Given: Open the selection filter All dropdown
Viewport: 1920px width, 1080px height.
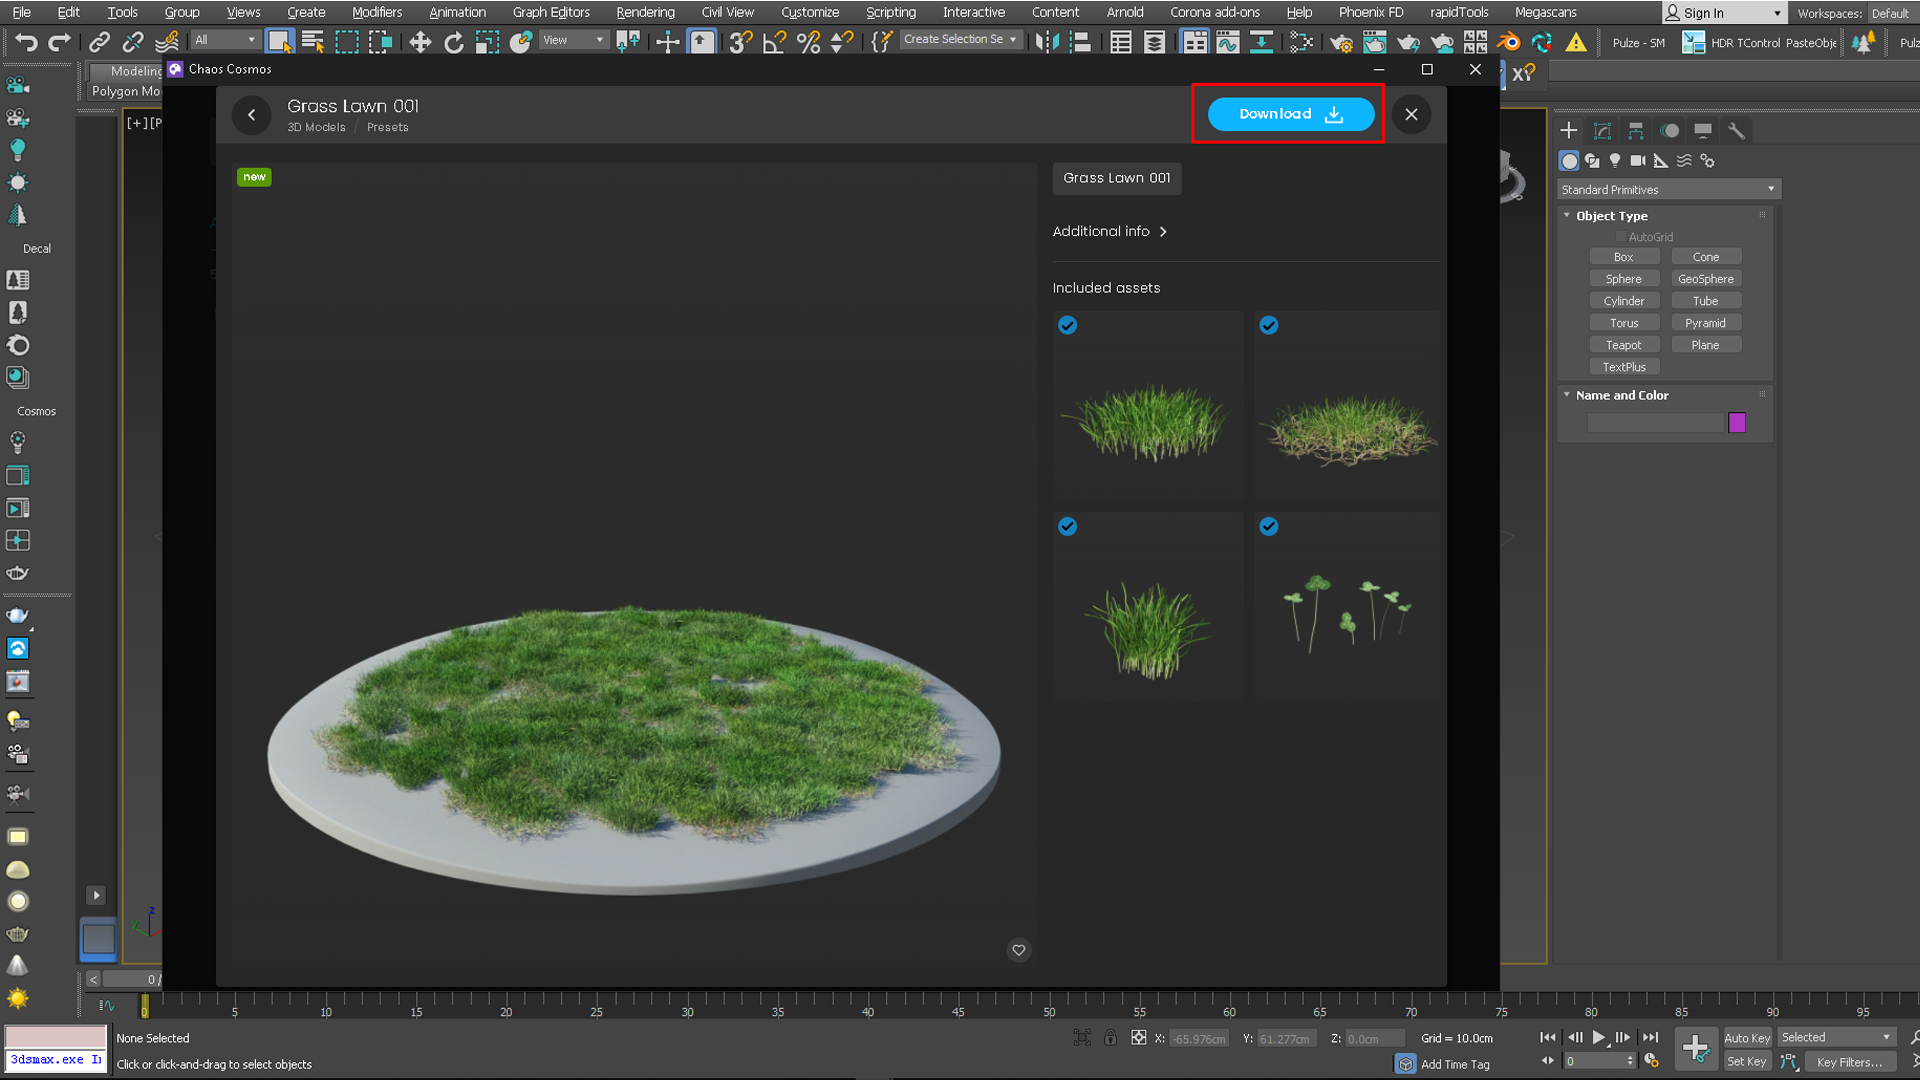Looking at the screenshot, I should (225, 40).
